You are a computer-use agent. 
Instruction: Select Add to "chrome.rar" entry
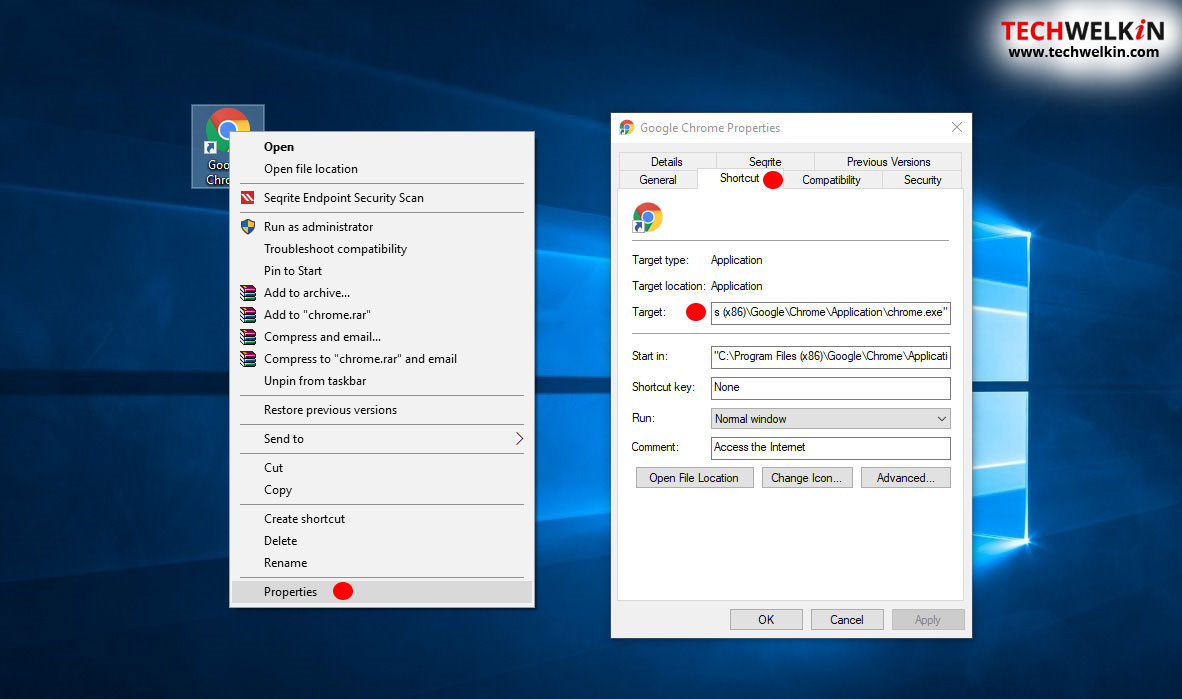pos(381,314)
